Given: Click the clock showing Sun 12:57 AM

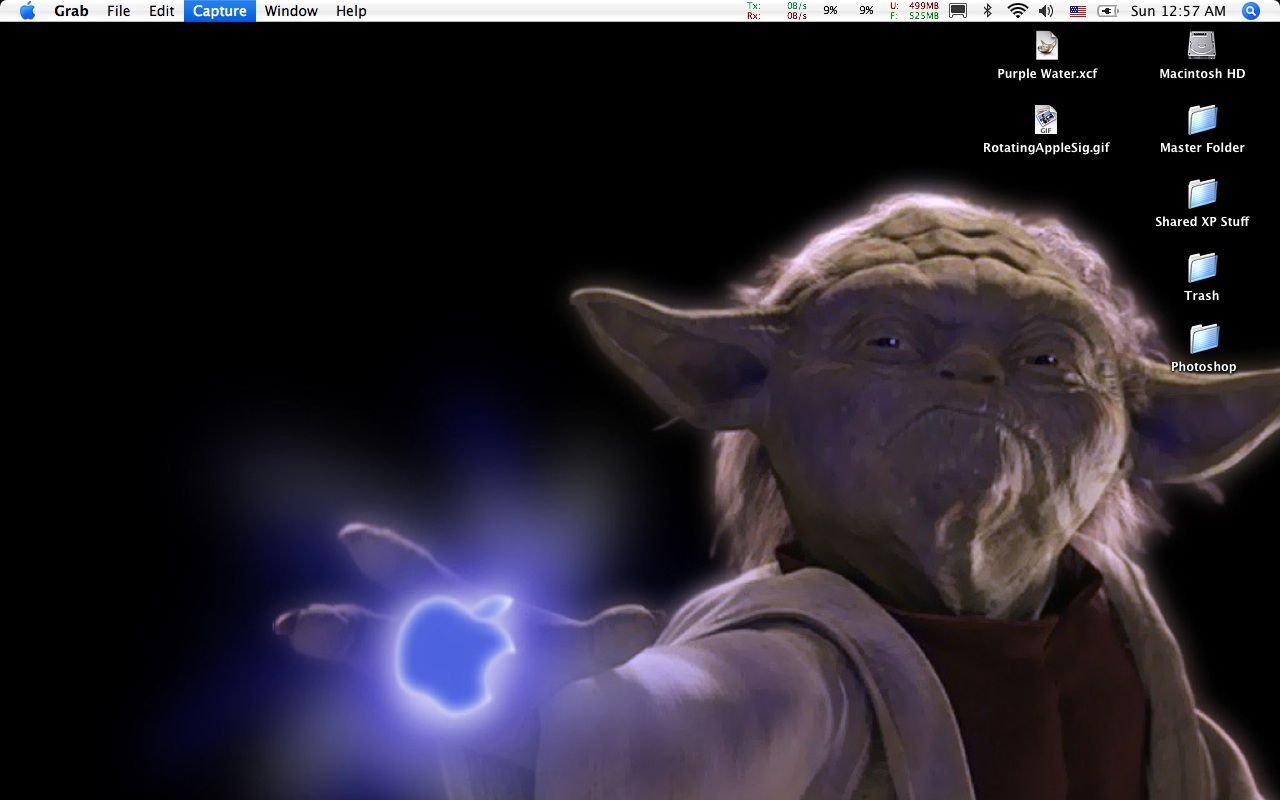Looking at the screenshot, I should (1178, 11).
